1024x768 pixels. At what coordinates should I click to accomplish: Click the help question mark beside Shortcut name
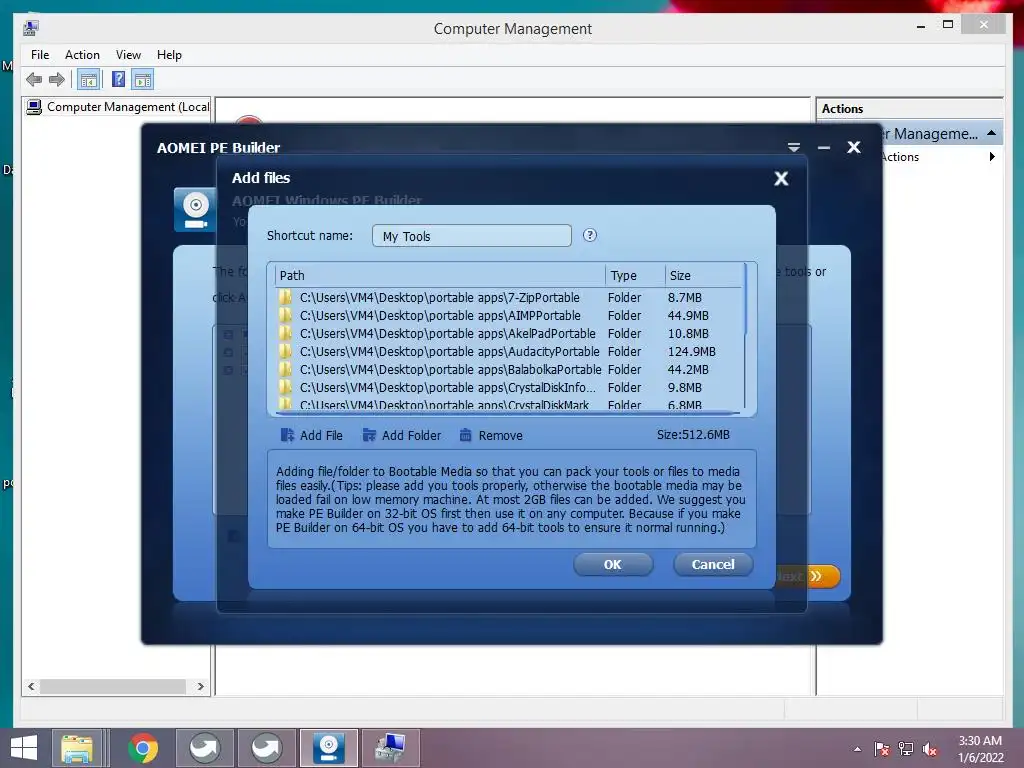click(x=590, y=235)
